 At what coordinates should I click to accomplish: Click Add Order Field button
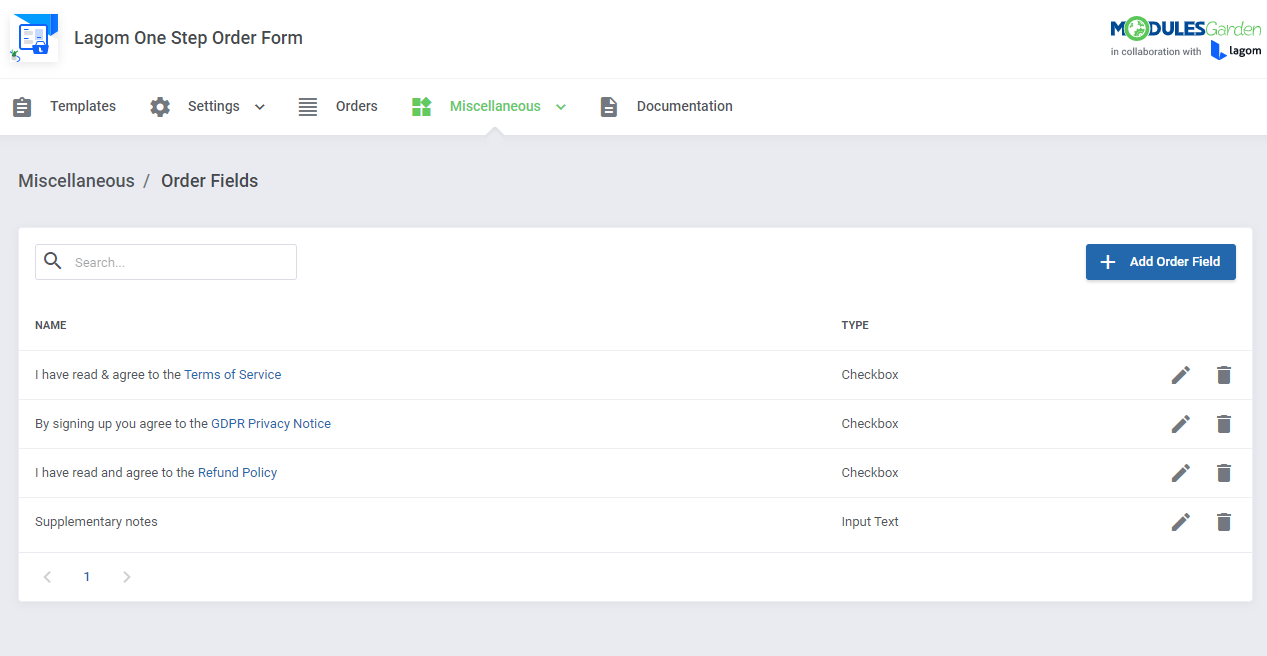[1160, 262]
